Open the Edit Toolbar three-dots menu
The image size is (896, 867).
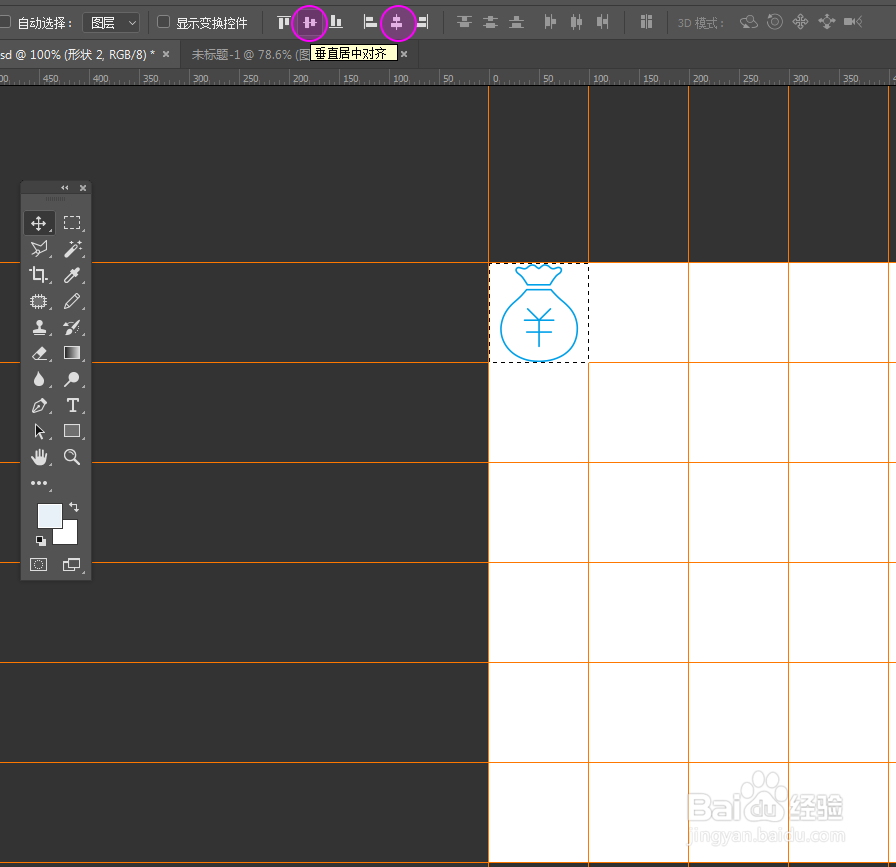tap(39, 483)
